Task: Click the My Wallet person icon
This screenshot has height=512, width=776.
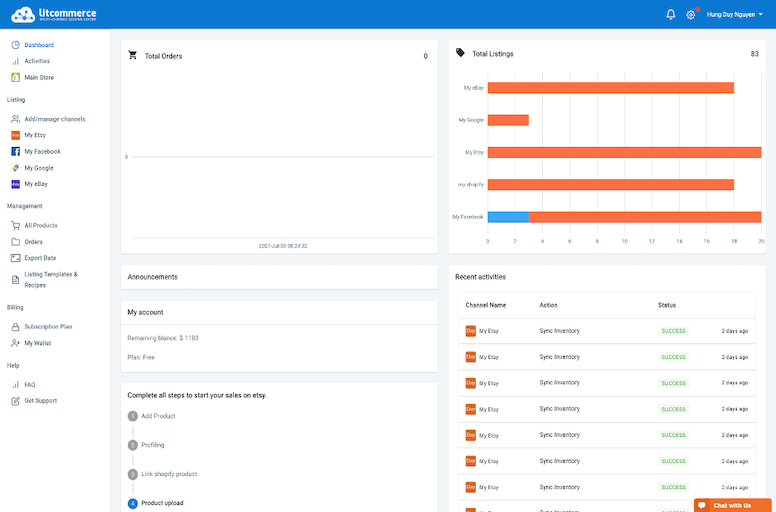Action: click(x=15, y=343)
